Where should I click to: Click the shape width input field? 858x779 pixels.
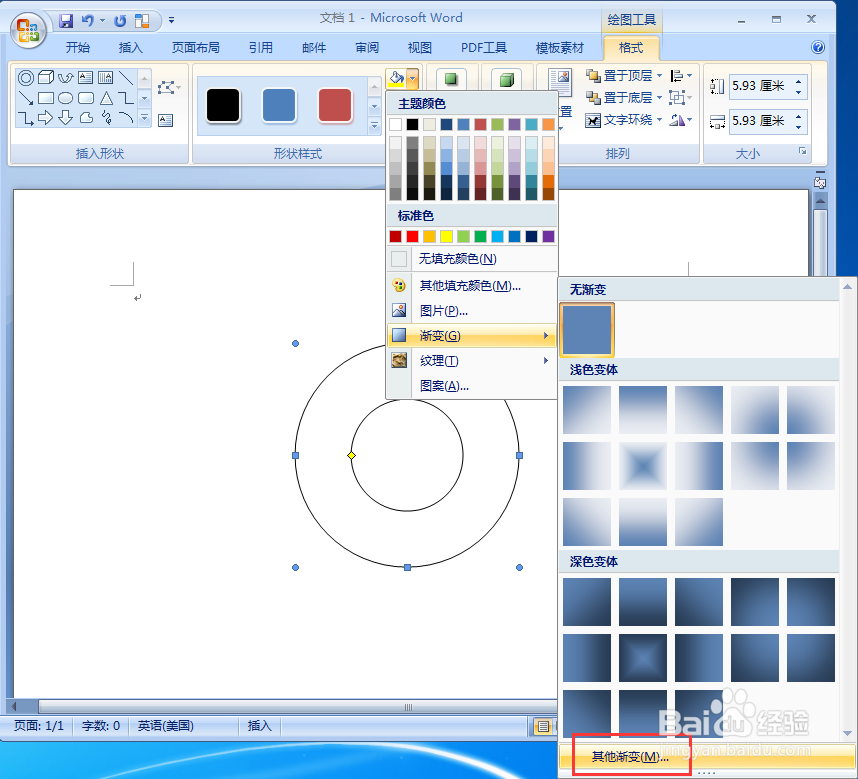761,120
